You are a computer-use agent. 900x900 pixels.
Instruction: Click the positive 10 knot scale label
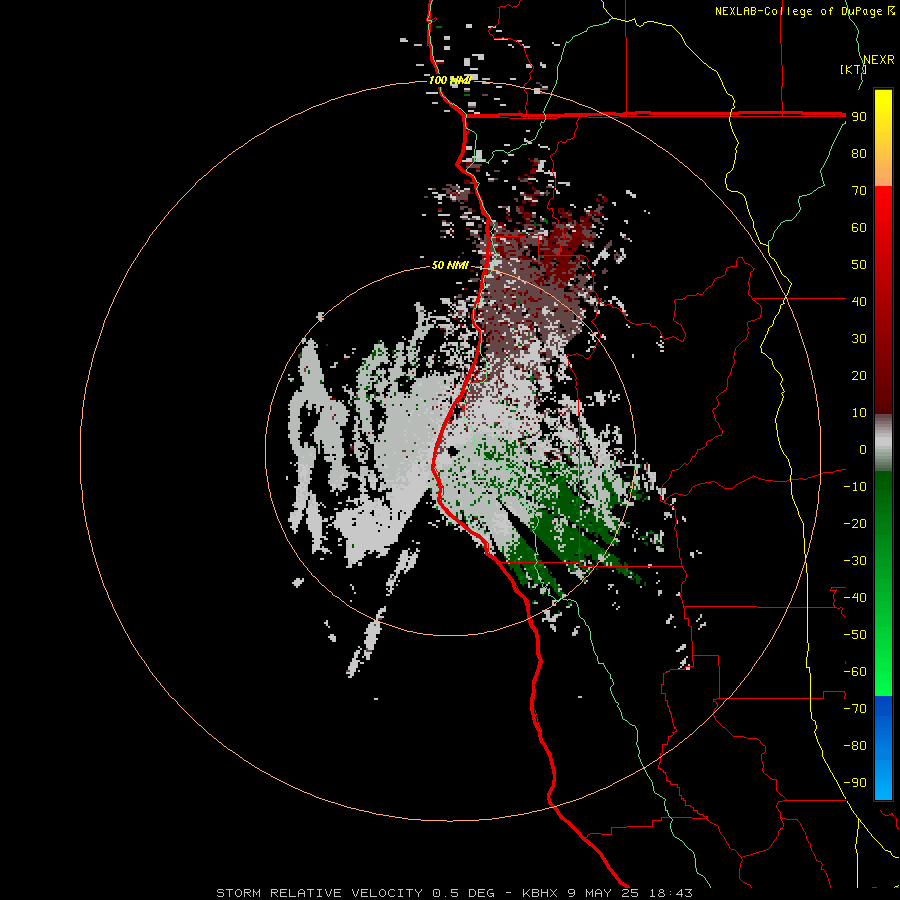click(x=859, y=413)
